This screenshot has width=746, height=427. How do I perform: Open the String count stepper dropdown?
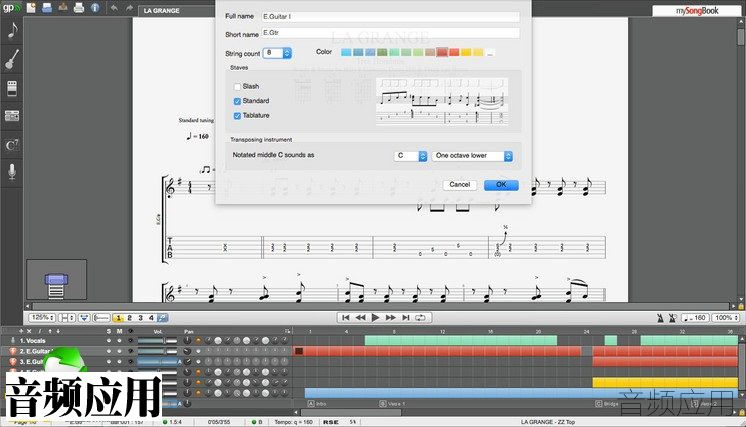click(287, 53)
